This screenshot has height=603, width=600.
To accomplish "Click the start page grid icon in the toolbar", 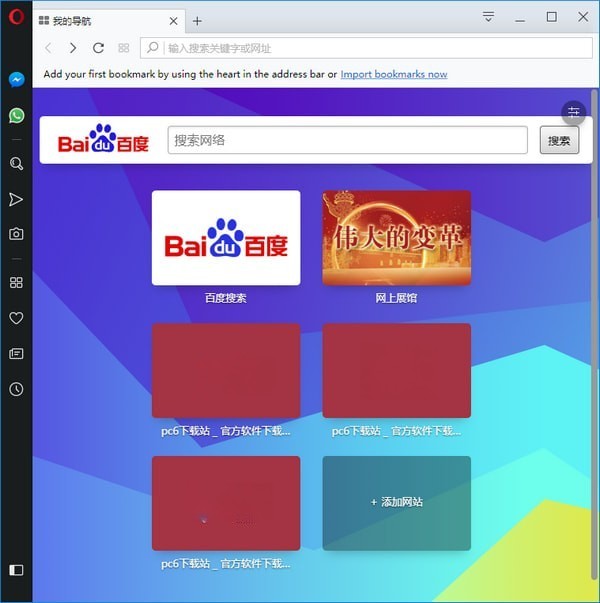I will [x=123, y=48].
